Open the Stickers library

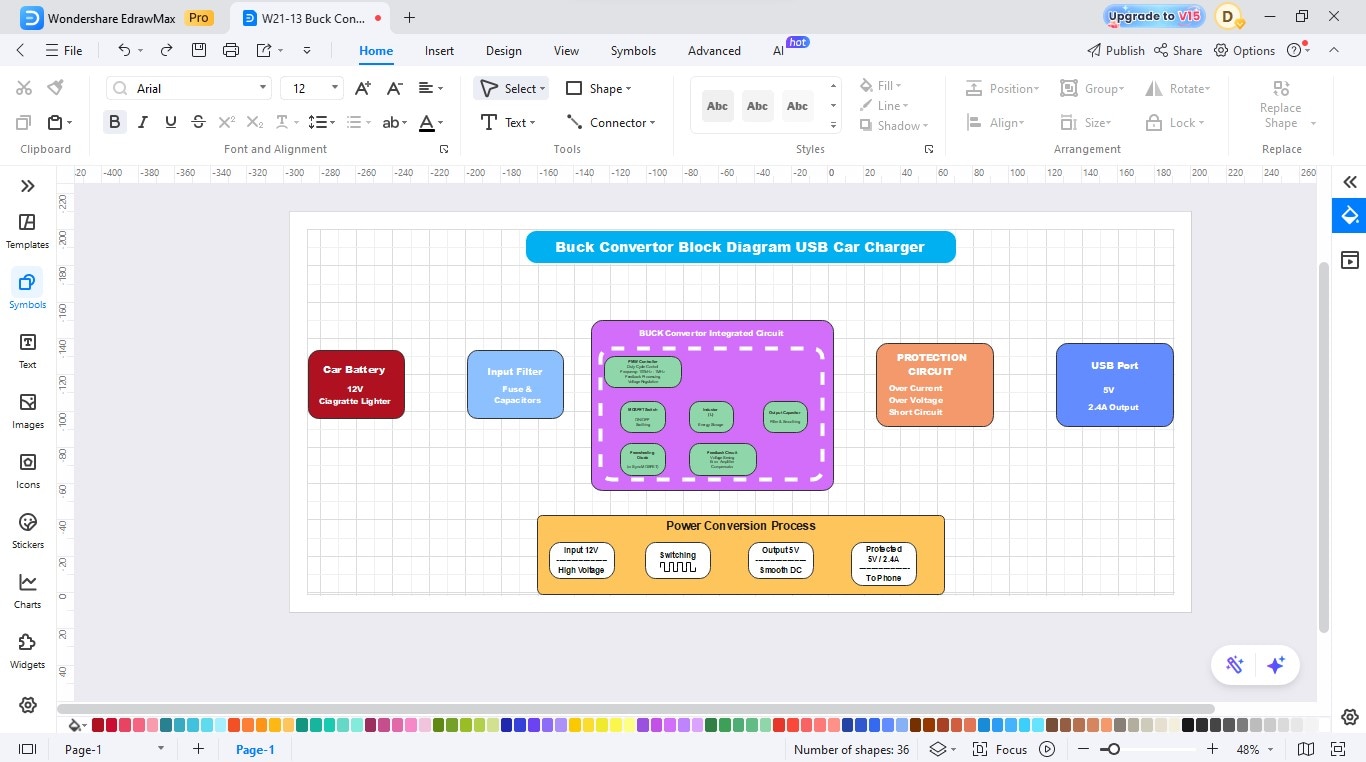(27, 531)
